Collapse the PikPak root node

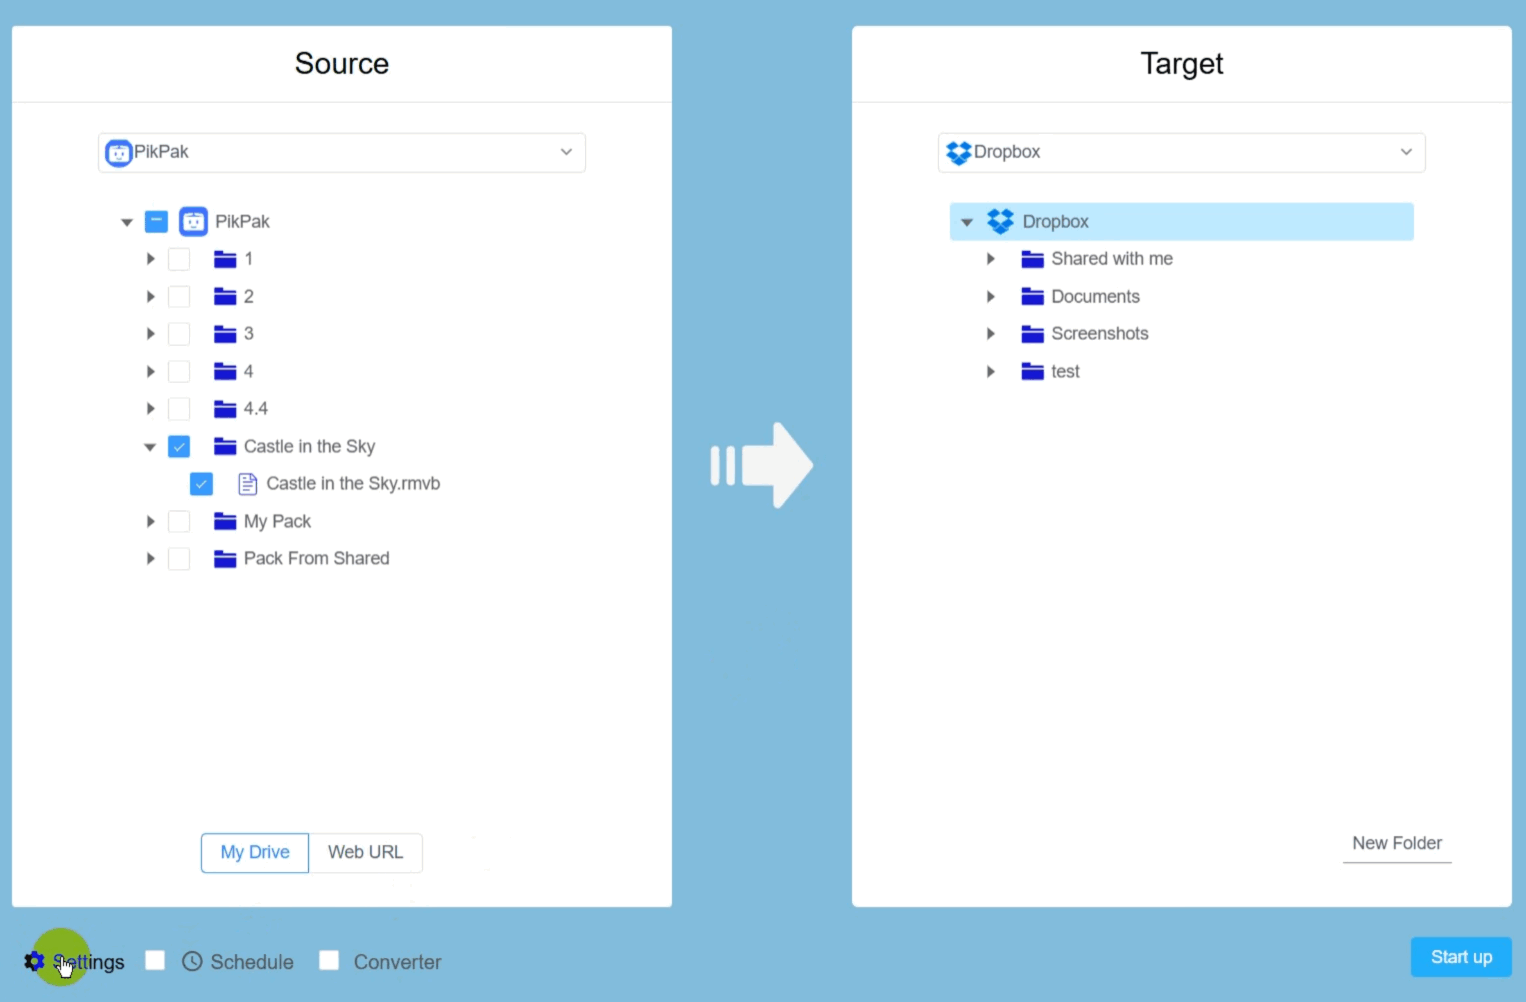[127, 222]
